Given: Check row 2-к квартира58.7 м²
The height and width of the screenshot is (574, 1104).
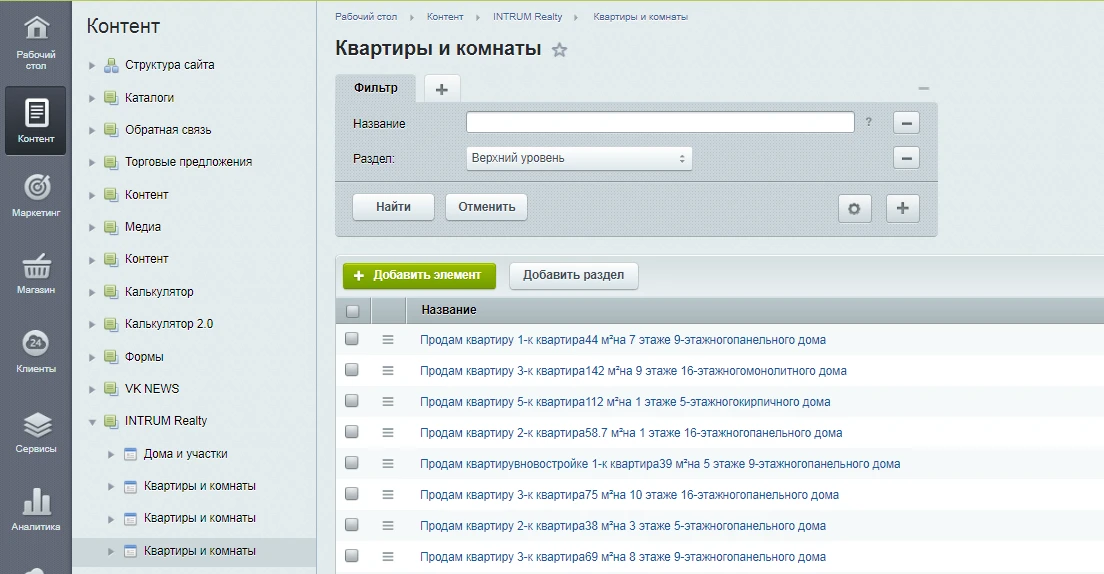Looking at the screenshot, I should pyautogui.click(x=352, y=432).
